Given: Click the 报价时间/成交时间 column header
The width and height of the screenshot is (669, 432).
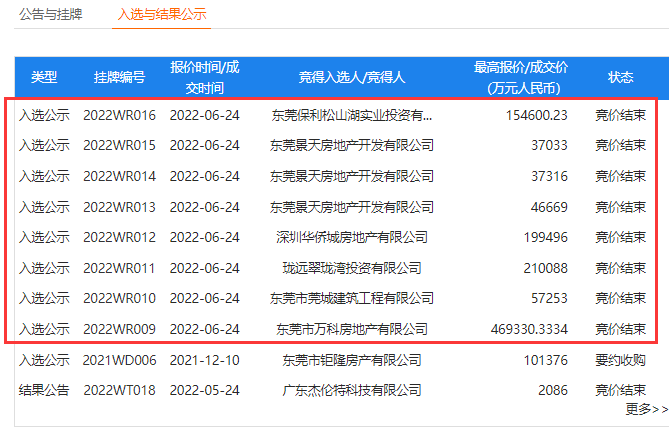Looking at the screenshot, I should (x=205, y=77).
